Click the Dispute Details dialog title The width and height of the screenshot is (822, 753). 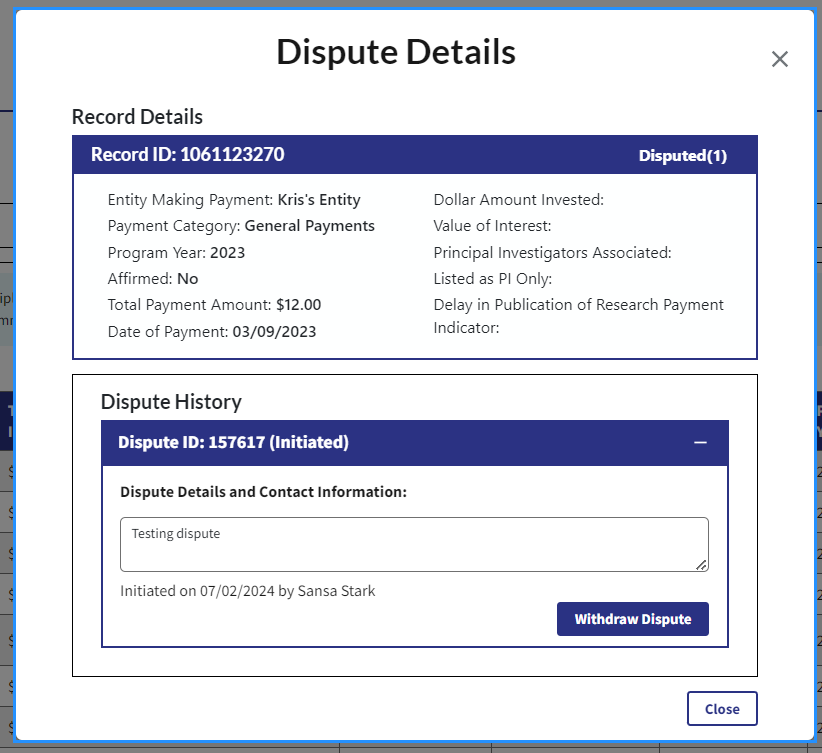tap(396, 52)
